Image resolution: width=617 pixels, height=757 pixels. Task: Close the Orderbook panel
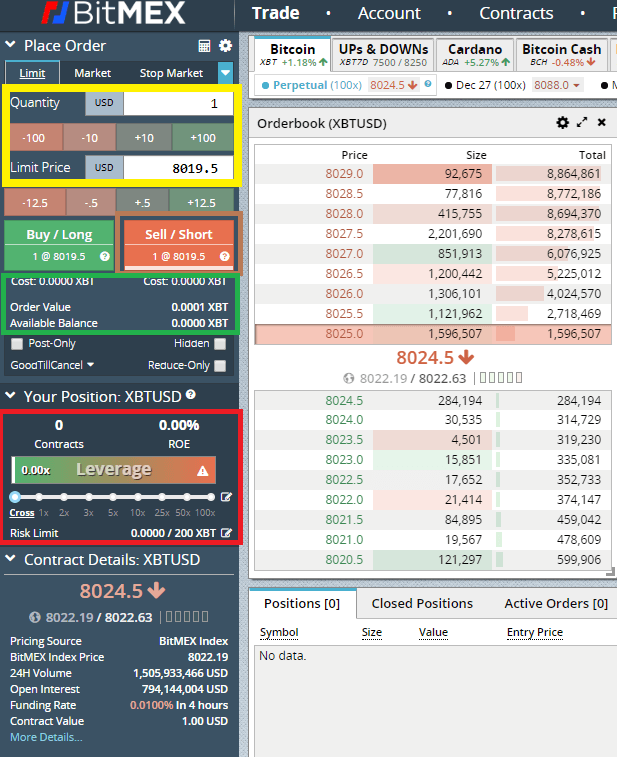602,123
